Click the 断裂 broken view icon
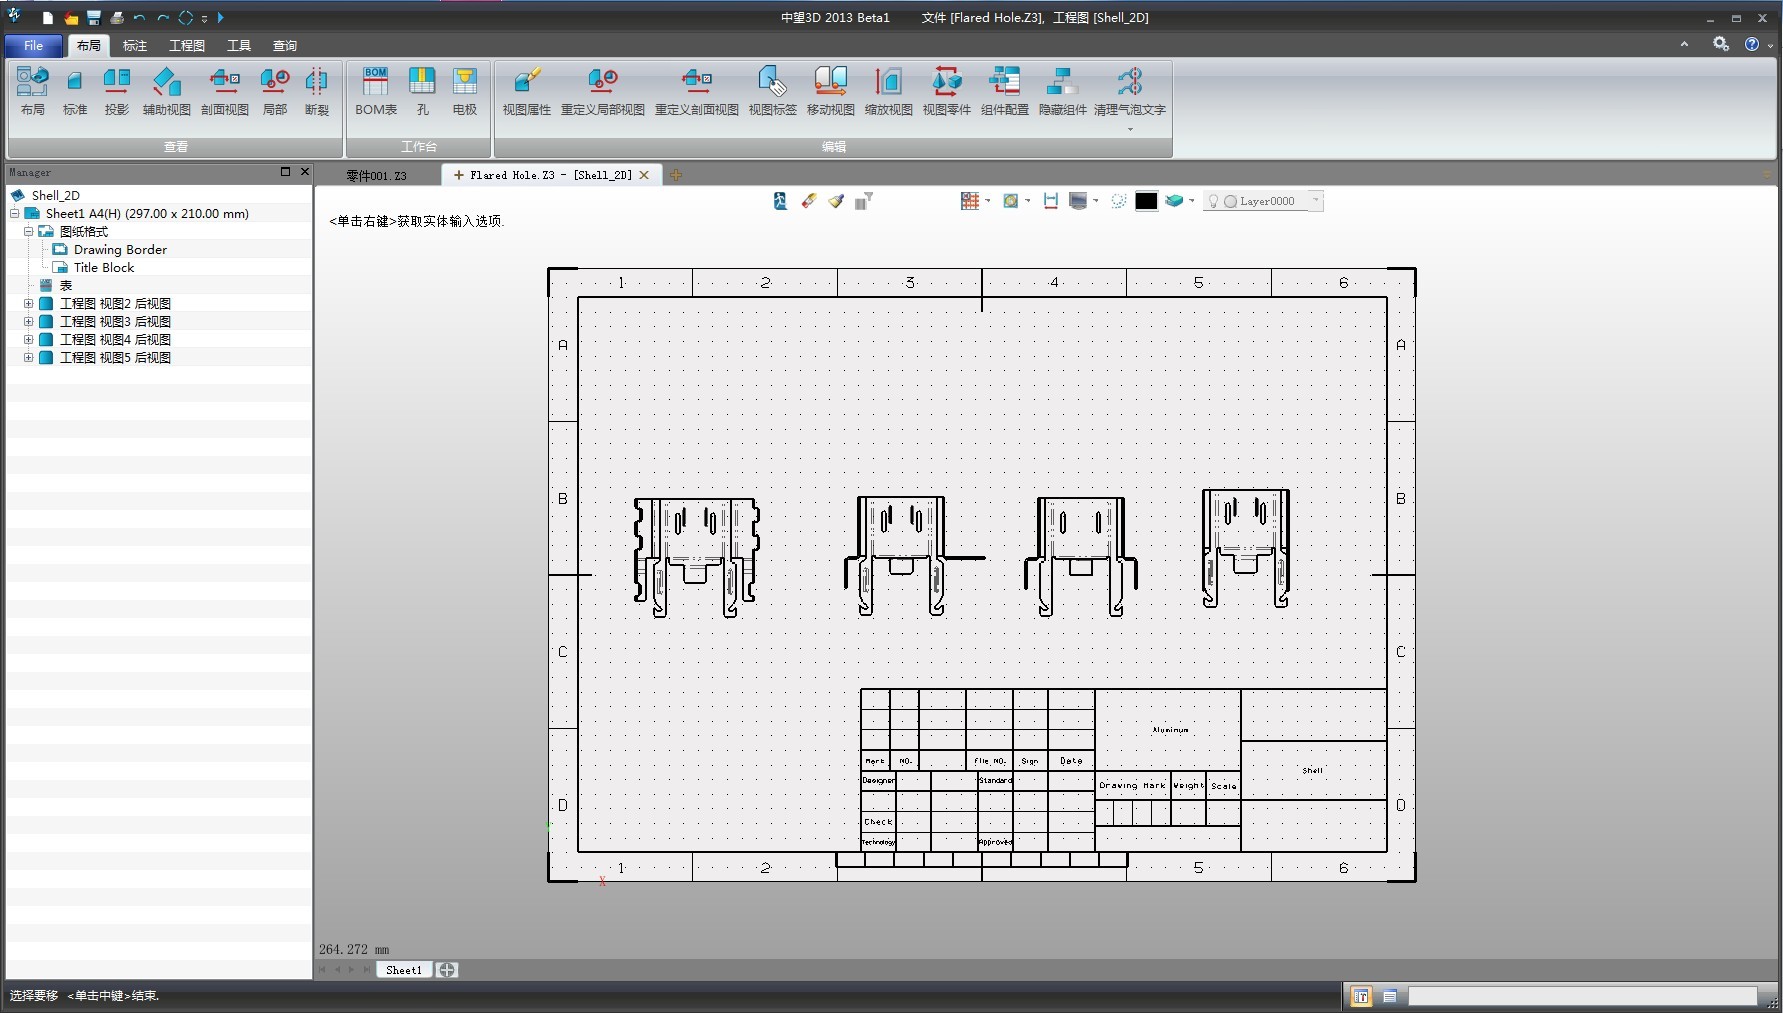Image resolution: width=1783 pixels, height=1013 pixels. [x=317, y=91]
